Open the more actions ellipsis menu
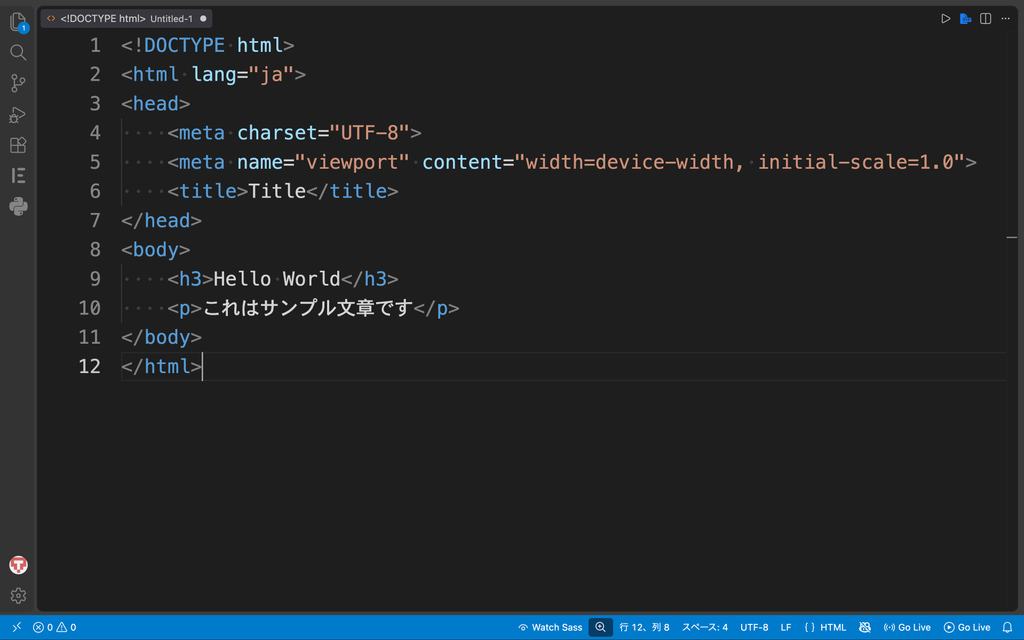Screen dimensions: 1024x640 click(x=1006, y=19)
